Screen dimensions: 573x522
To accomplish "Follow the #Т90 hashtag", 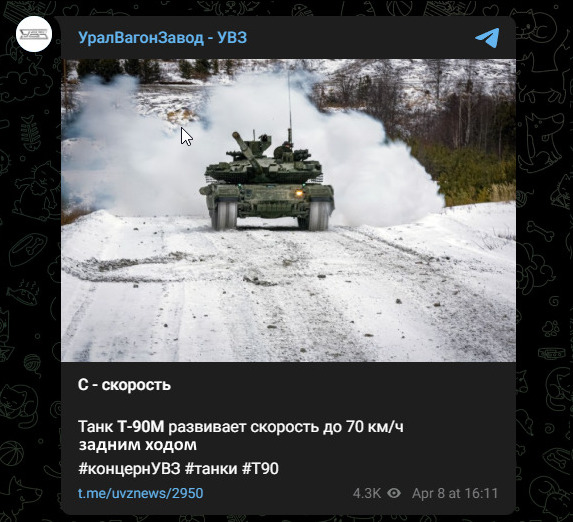I will tap(261, 469).
